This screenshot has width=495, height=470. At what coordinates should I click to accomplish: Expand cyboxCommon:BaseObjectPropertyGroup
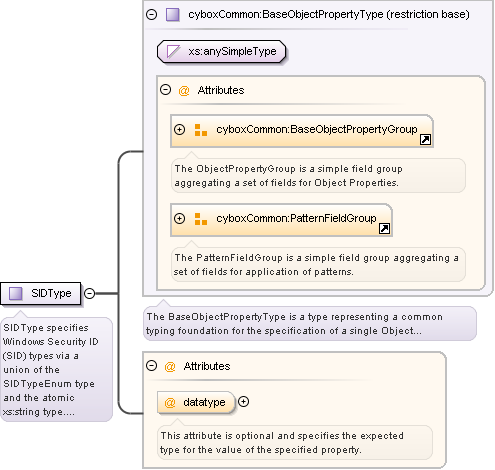(x=179, y=129)
